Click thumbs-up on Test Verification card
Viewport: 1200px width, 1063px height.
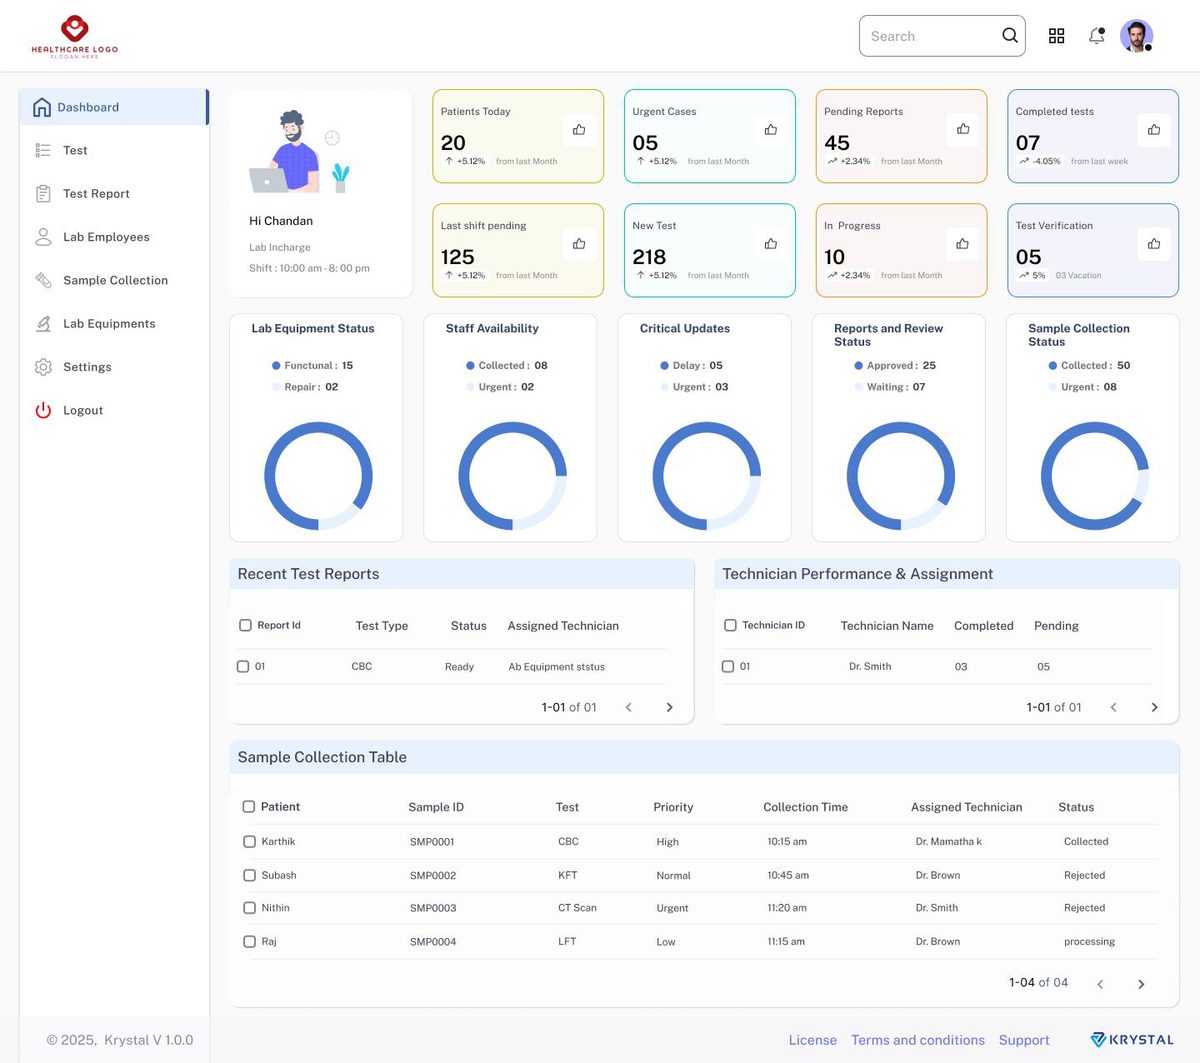[x=1154, y=243]
